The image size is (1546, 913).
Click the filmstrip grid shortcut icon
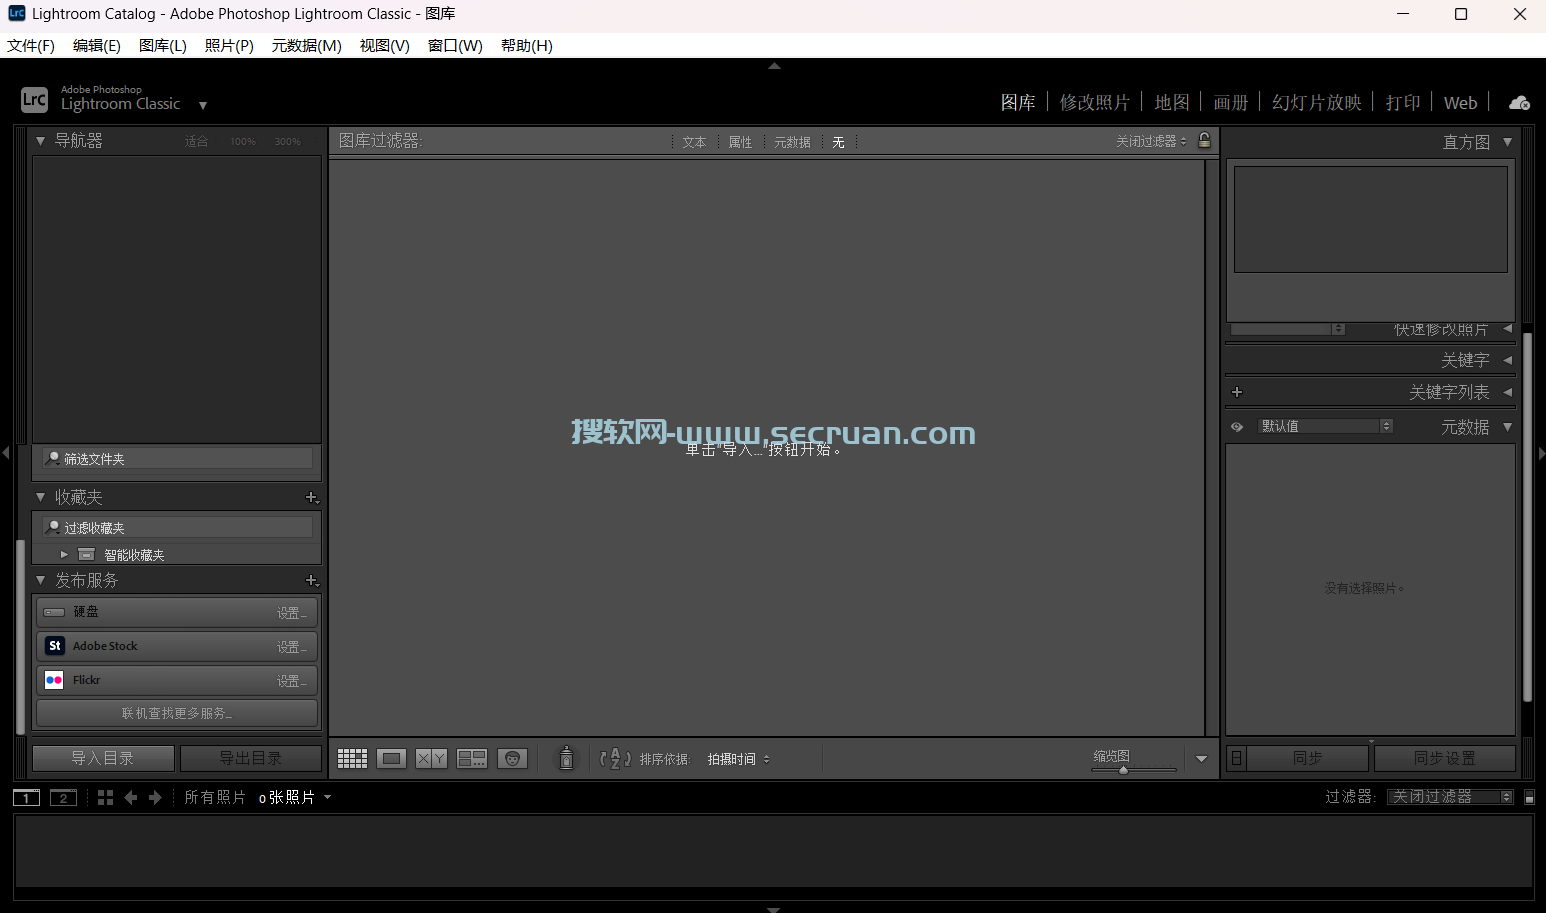click(105, 797)
